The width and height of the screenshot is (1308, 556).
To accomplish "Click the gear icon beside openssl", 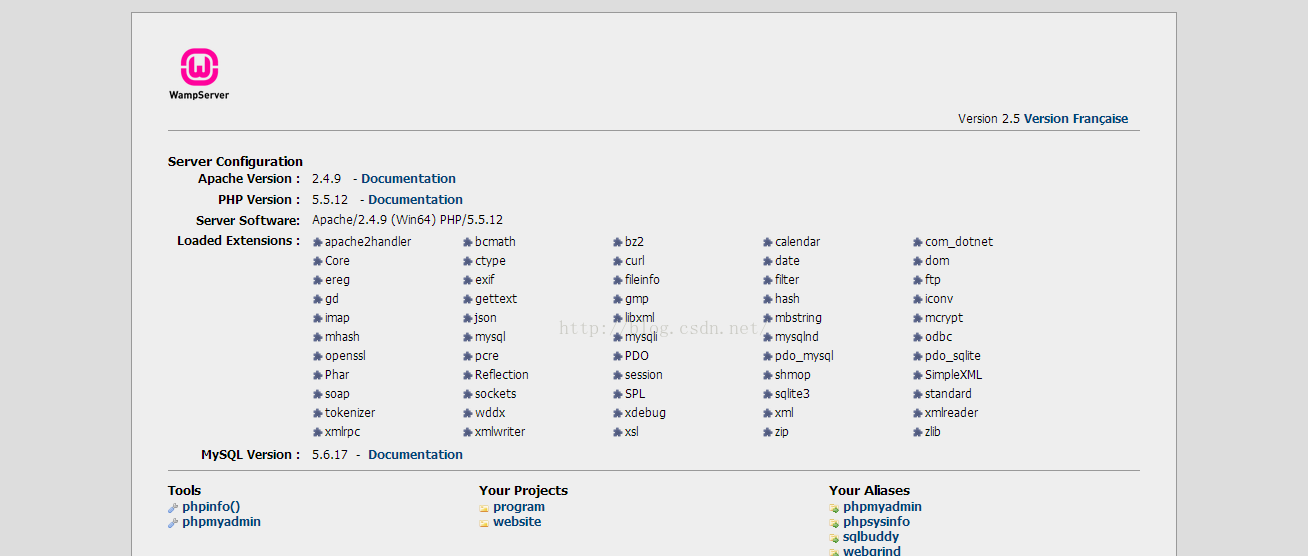I will (317, 356).
